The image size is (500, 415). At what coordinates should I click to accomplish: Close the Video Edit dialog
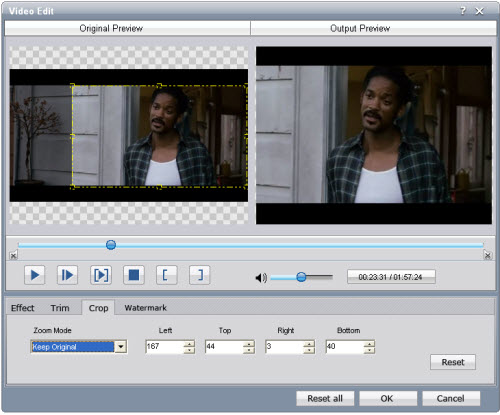pos(479,11)
